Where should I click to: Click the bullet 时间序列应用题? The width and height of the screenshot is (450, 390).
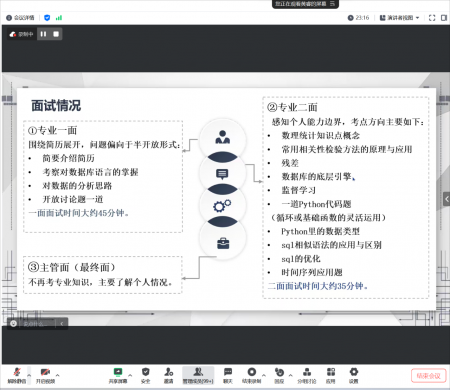(312, 272)
